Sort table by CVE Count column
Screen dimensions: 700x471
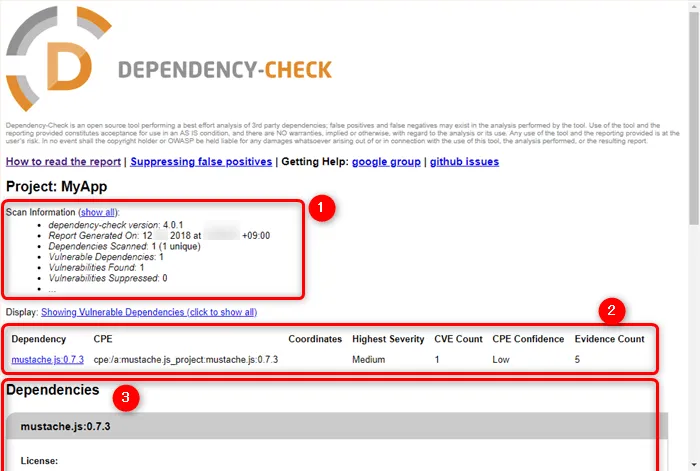pos(458,339)
